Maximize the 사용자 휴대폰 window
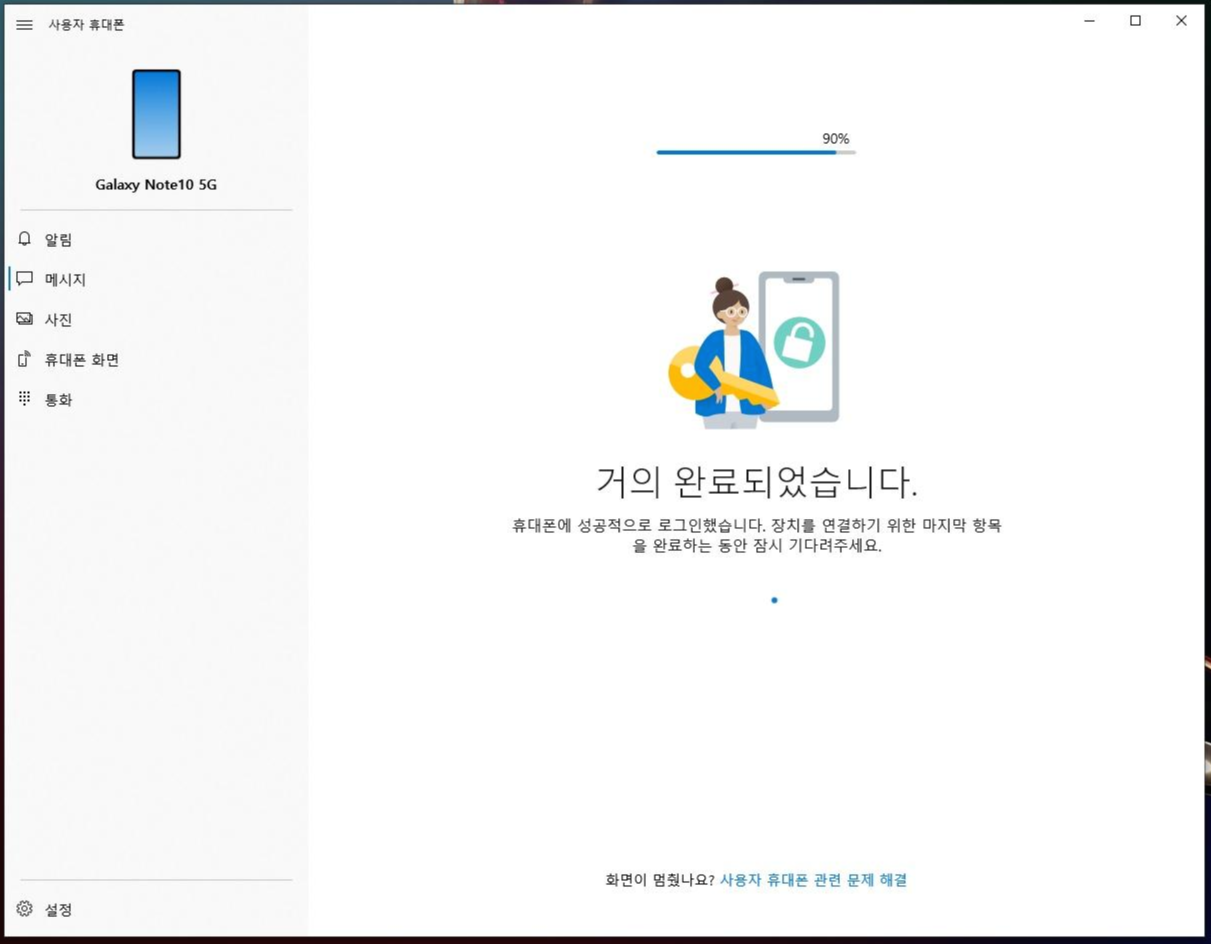 click(x=1135, y=21)
